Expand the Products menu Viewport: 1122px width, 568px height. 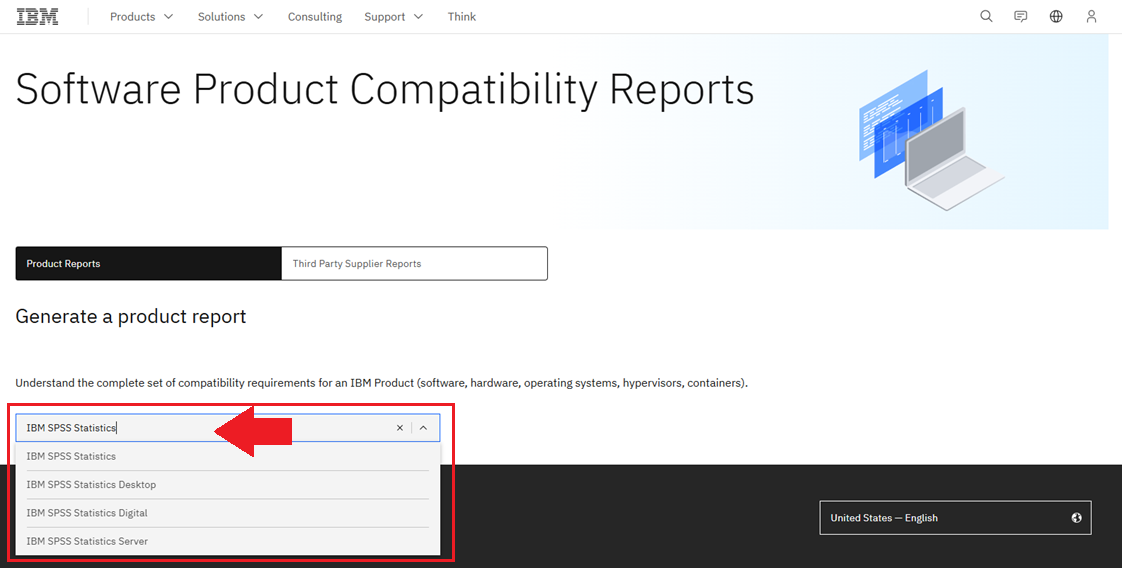pyautogui.click(x=141, y=16)
